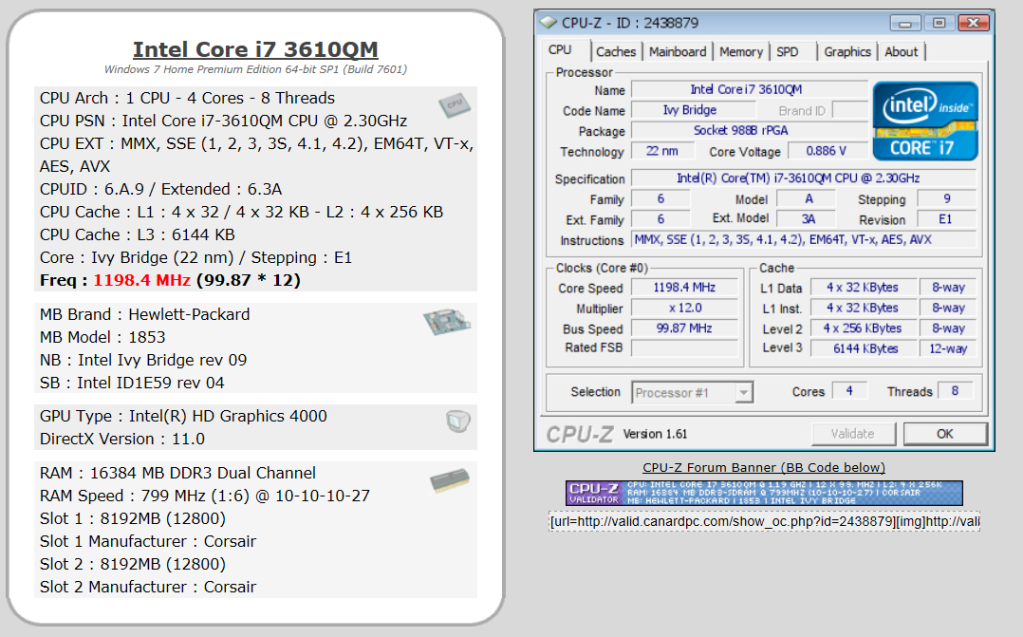Switch to the Graphics tab
The image size is (1023, 637).
click(x=847, y=52)
